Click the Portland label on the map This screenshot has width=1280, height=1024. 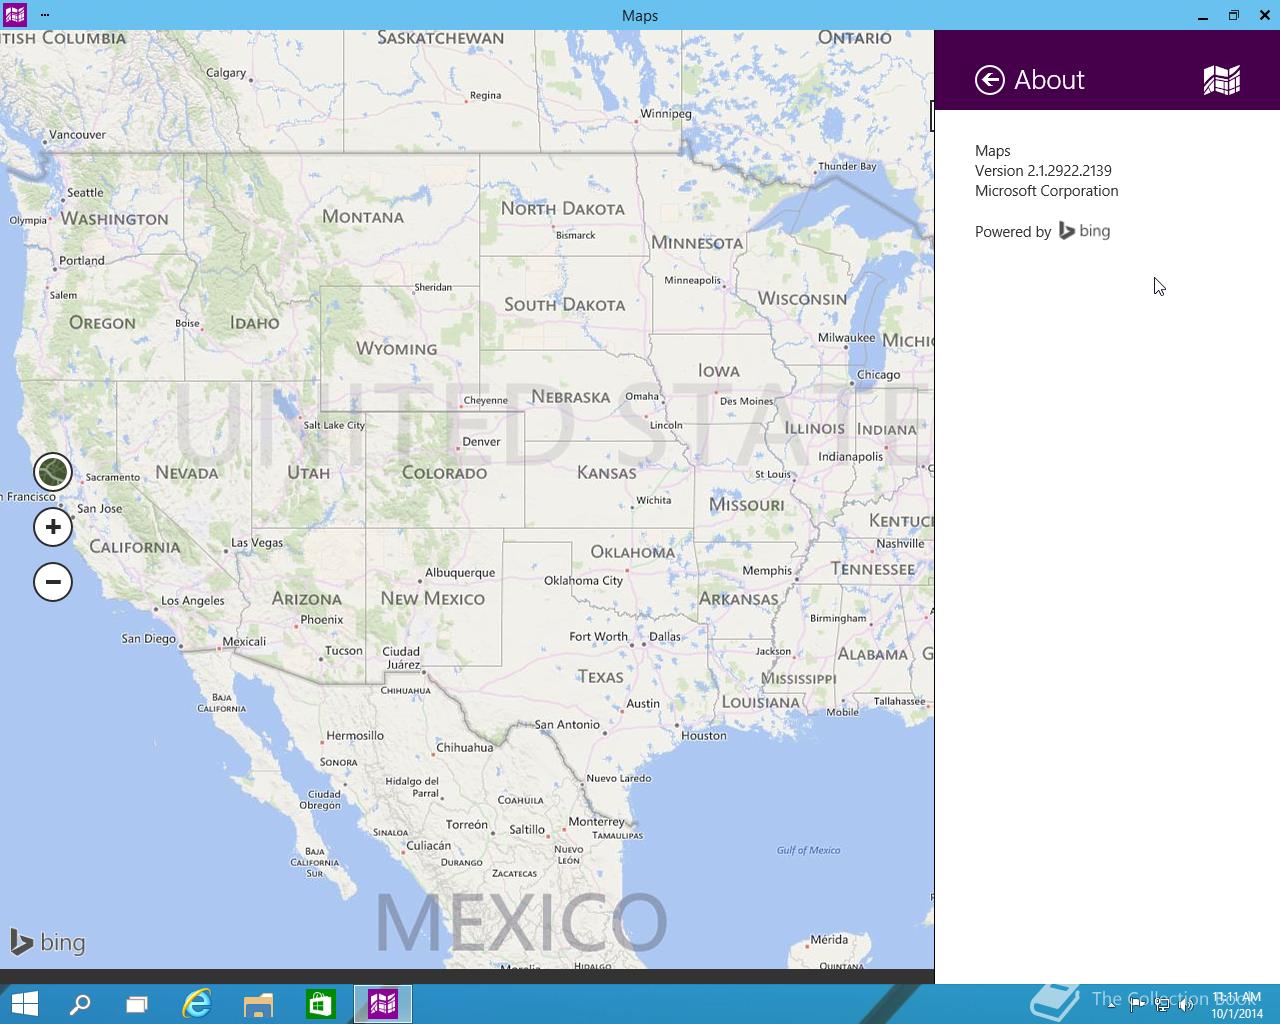pyautogui.click(x=82, y=261)
